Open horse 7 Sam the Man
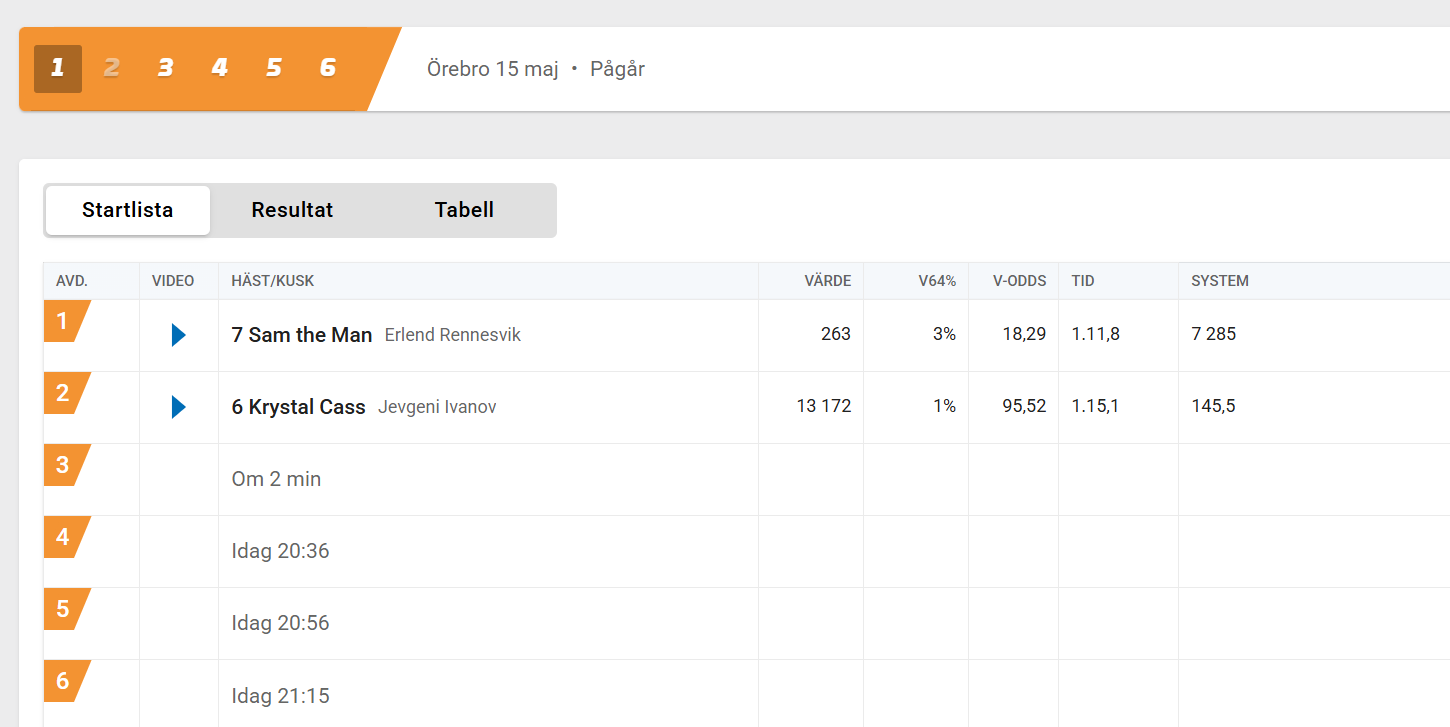Image resolution: width=1450 pixels, height=727 pixels. [302, 335]
